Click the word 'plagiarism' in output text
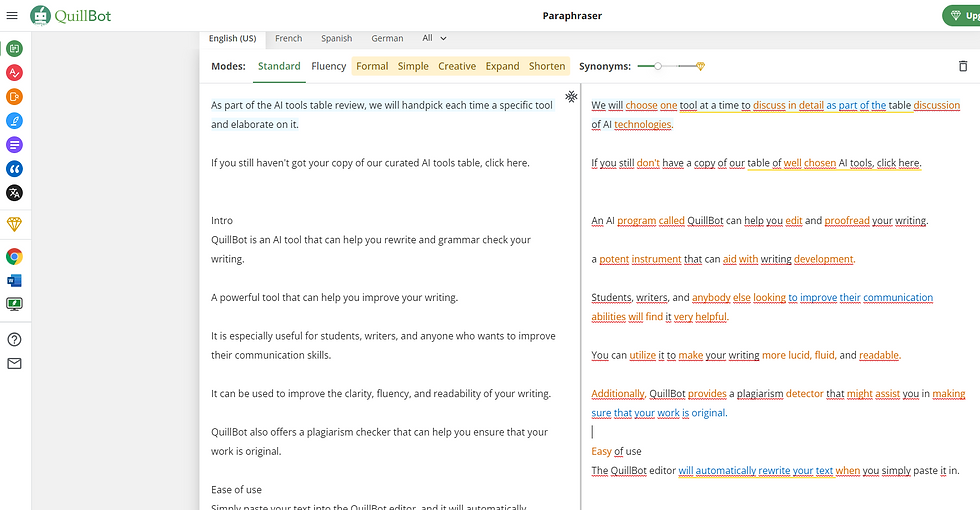Screen dimensions: 980x510 [x=760, y=394]
